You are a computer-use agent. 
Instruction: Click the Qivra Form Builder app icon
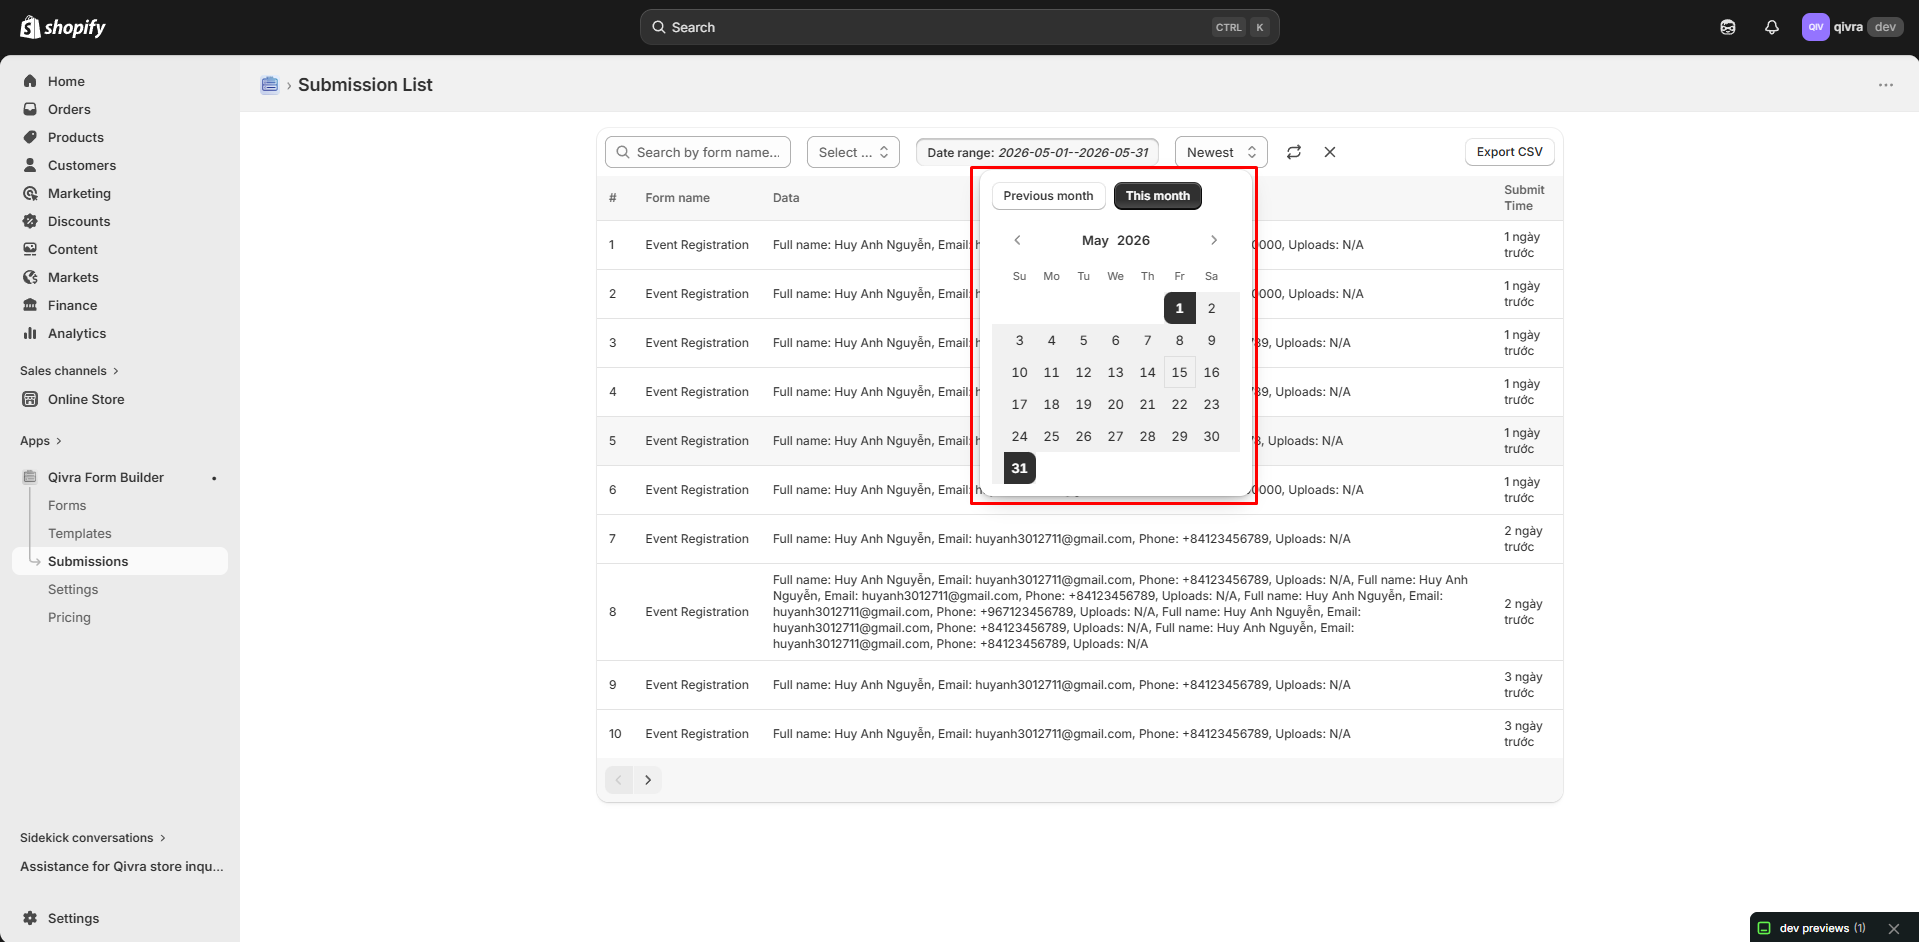pos(30,477)
